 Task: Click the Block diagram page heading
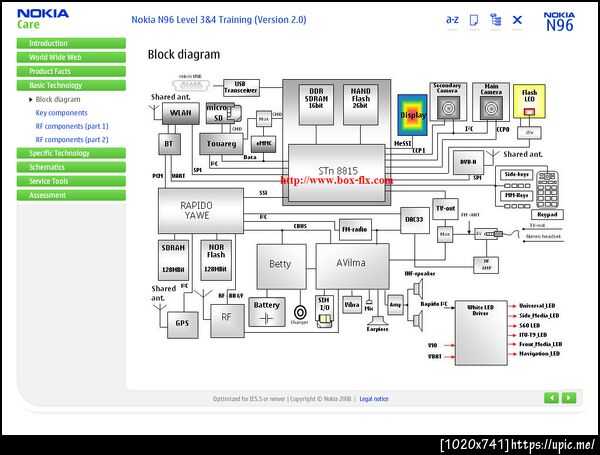coord(184,55)
